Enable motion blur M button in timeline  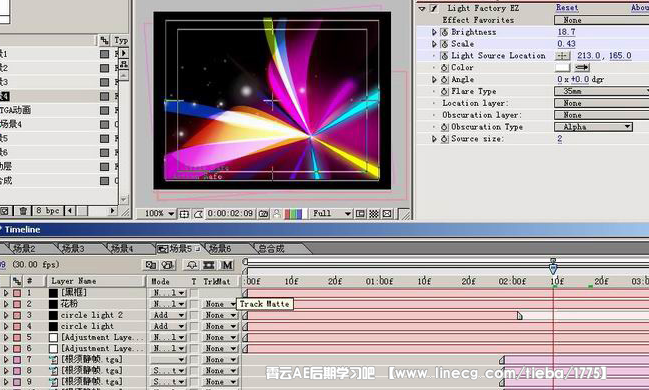pos(227,265)
